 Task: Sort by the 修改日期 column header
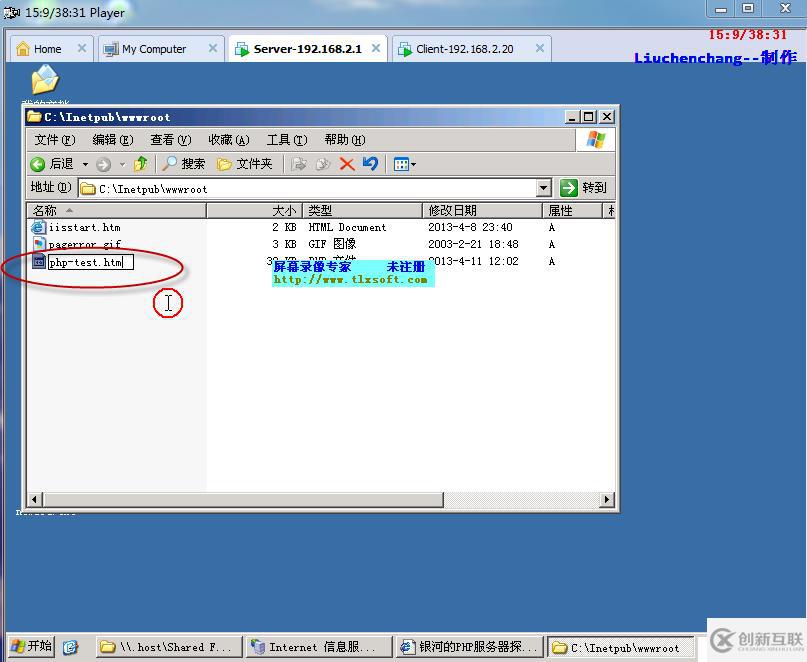click(482, 211)
